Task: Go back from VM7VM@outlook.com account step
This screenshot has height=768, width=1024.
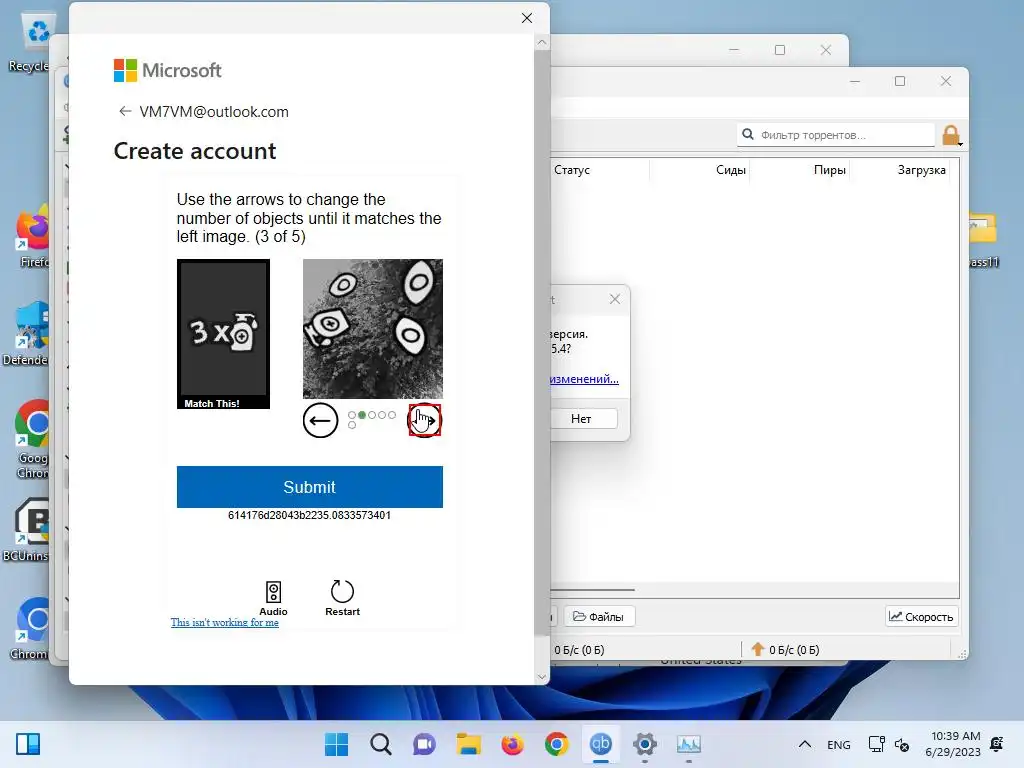Action: [125, 112]
